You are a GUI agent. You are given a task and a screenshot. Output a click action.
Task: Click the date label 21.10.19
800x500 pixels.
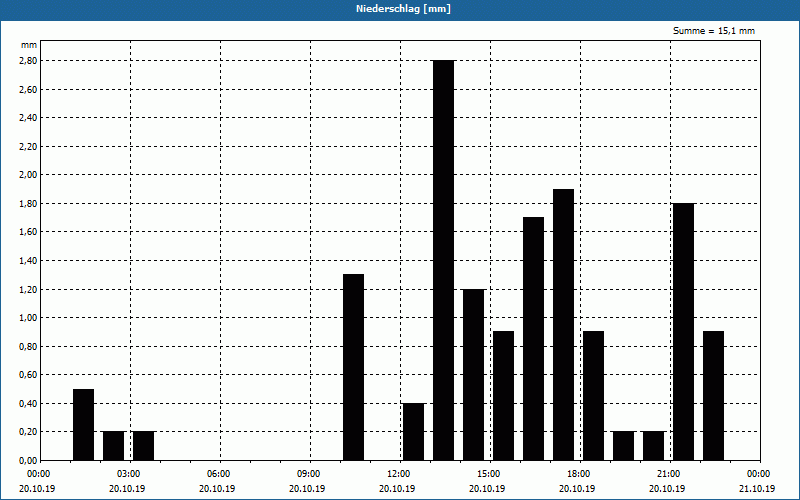coord(757,488)
